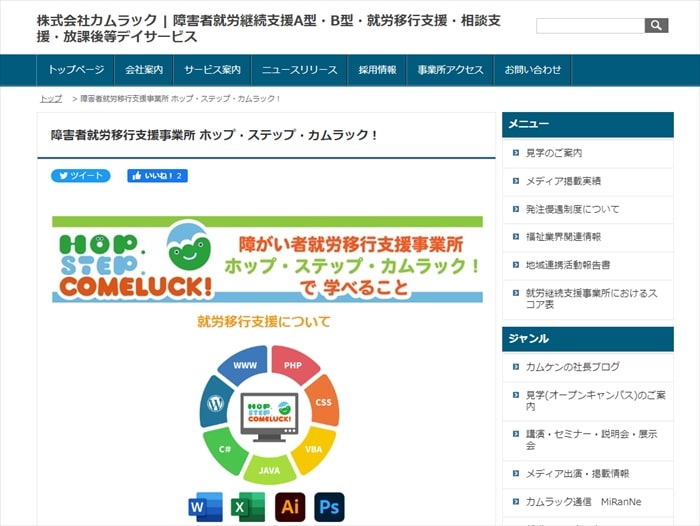The width and height of the screenshot is (700, 526).
Task: Click the Hop Step Comeluck banner image
Action: click(267, 260)
